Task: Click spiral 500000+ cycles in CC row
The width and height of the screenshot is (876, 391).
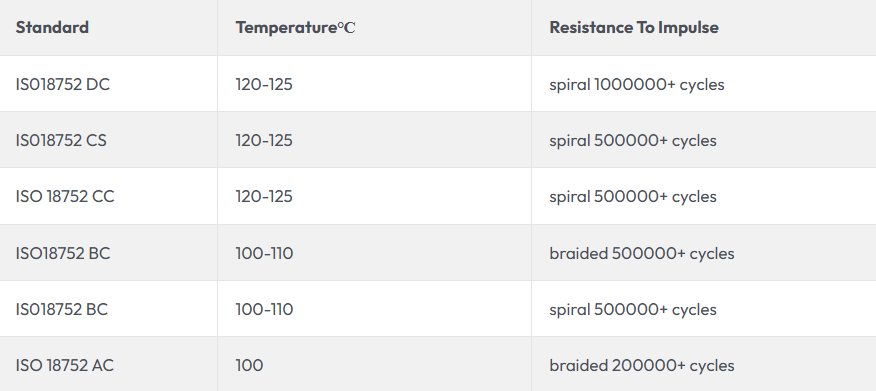Action: click(x=633, y=197)
